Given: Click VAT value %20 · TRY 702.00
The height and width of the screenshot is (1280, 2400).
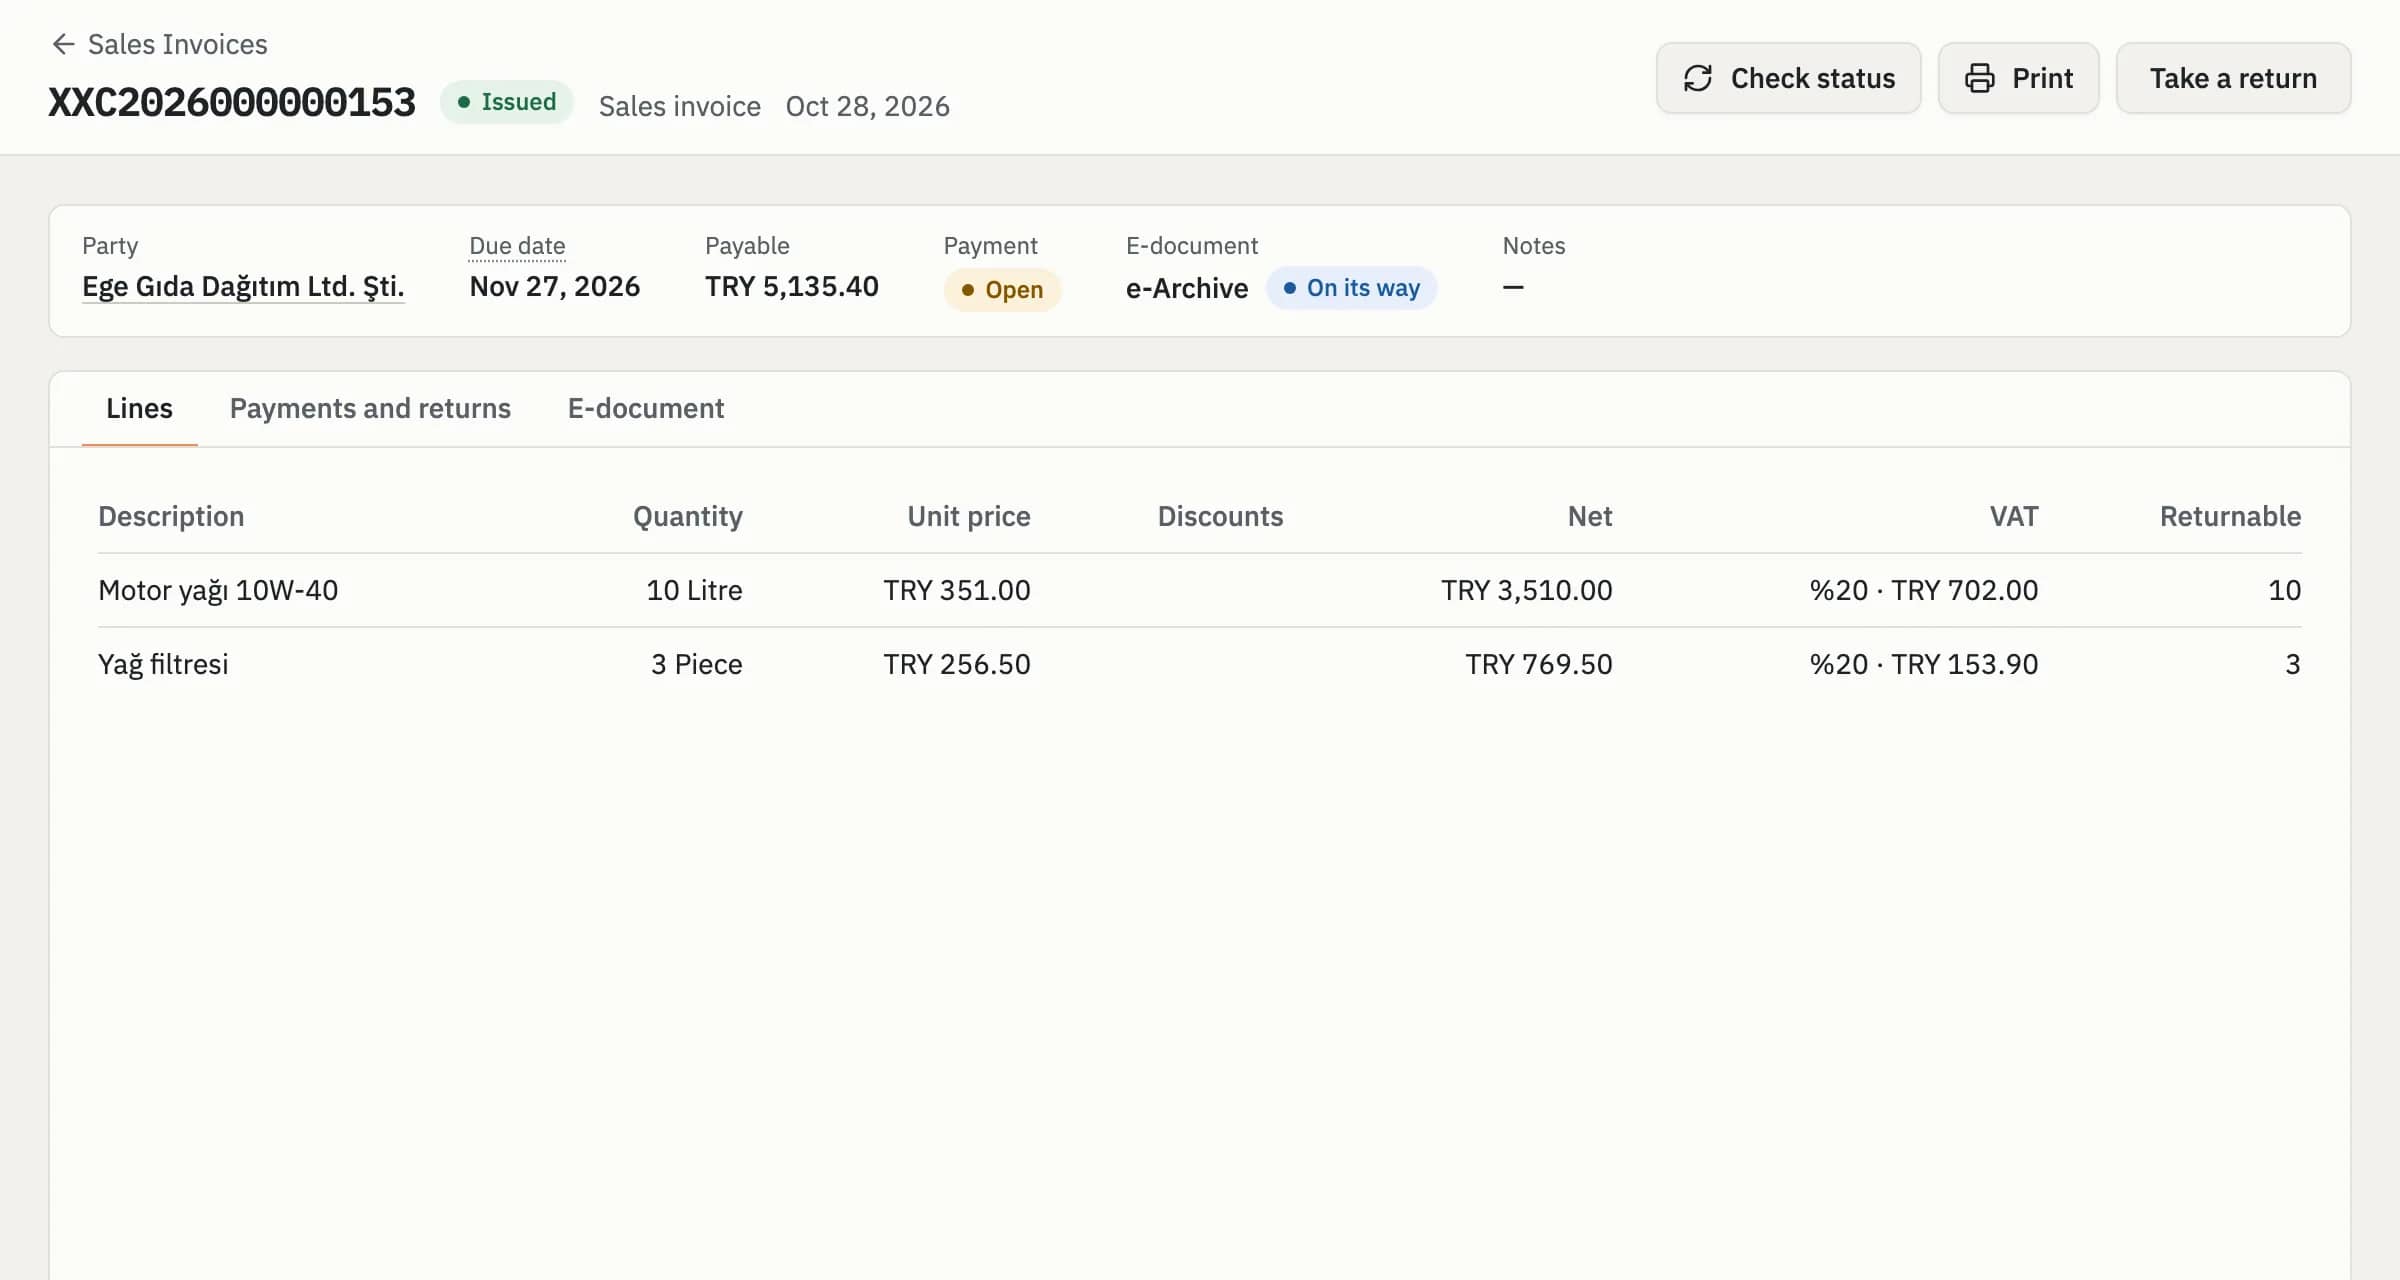Looking at the screenshot, I should coord(1924,590).
